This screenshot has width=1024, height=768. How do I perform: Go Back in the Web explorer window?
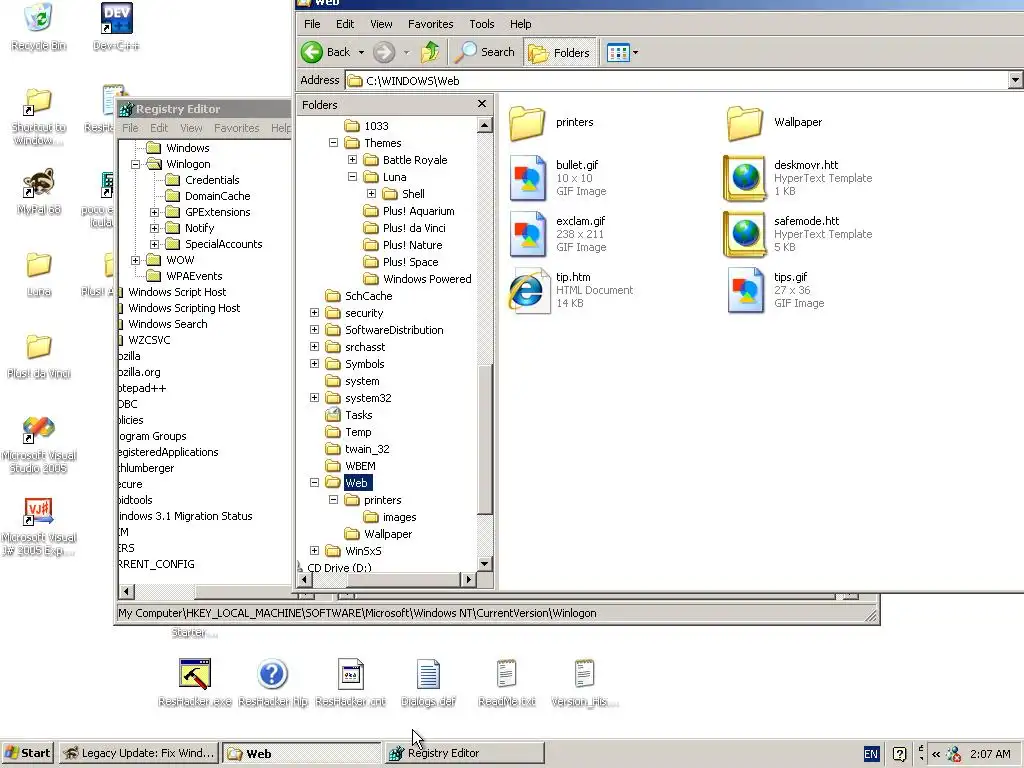click(x=326, y=52)
